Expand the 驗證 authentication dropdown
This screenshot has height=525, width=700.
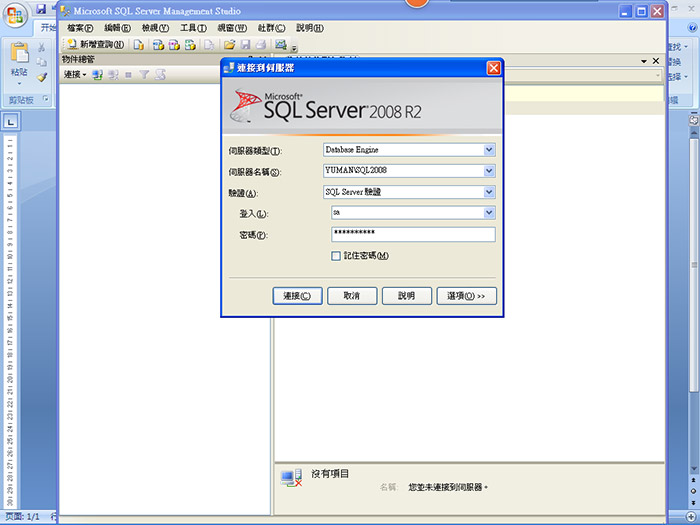pos(489,192)
